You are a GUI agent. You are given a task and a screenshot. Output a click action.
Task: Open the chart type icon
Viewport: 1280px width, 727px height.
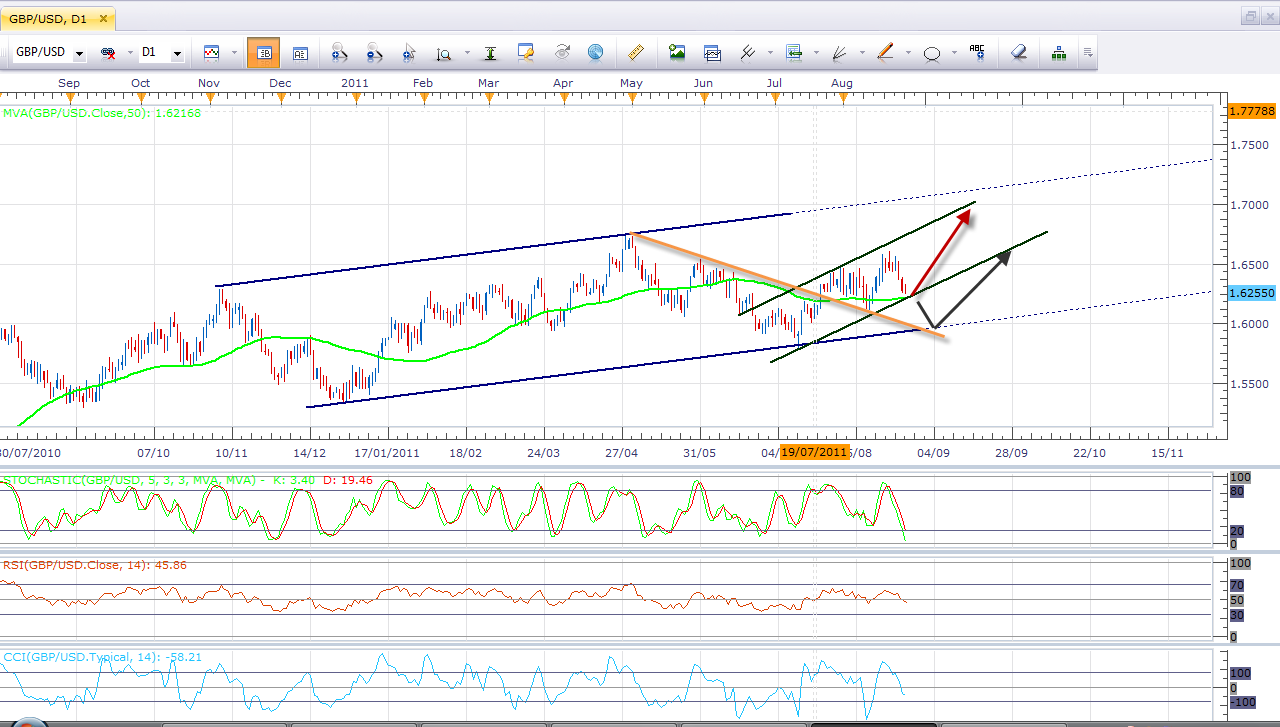[x=211, y=53]
